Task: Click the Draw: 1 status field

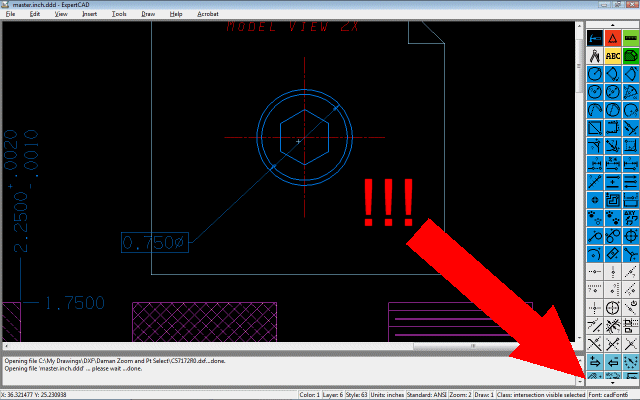Action: pyautogui.click(x=484, y=395)
